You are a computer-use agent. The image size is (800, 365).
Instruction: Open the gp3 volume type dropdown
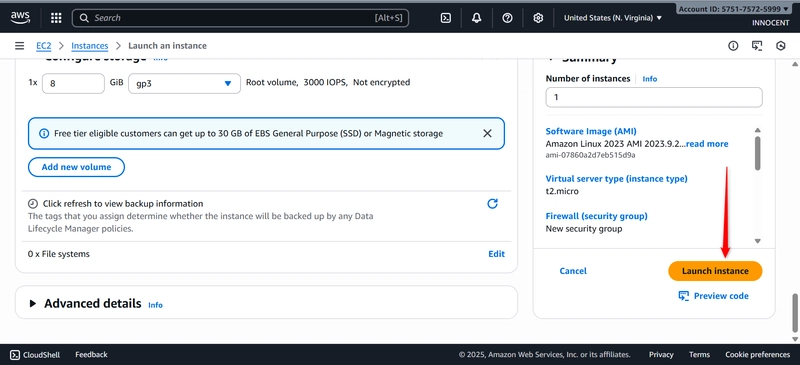[184, 83]
